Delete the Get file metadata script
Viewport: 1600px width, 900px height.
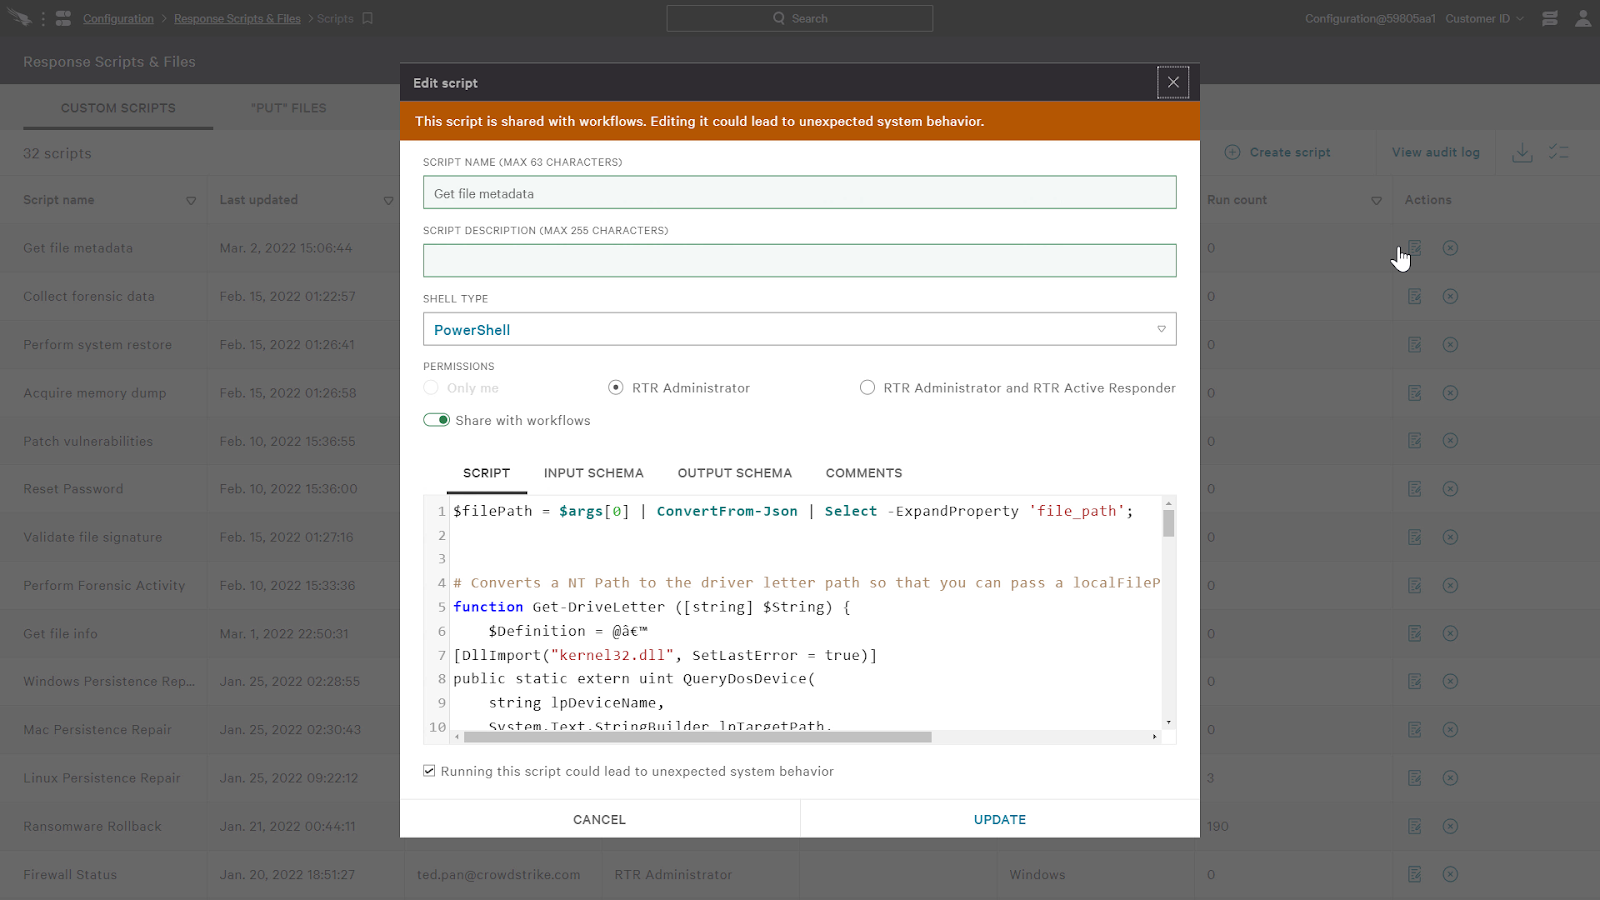[x=1450, y=248]
